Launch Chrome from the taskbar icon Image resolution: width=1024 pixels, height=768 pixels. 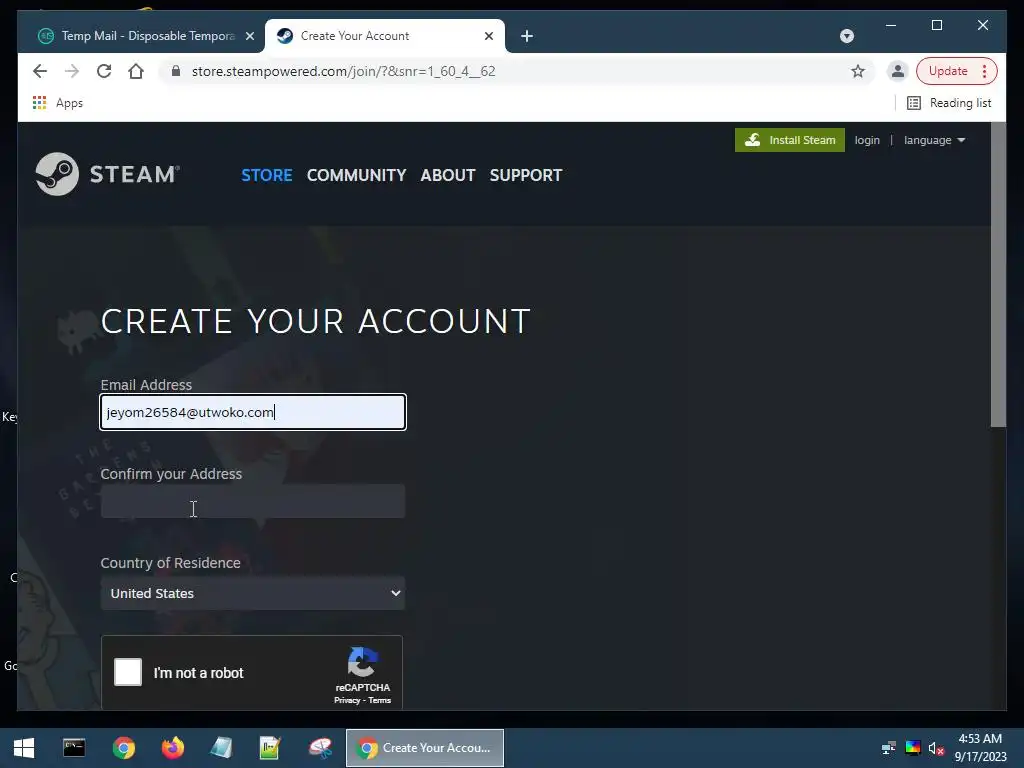pos(123,748)
